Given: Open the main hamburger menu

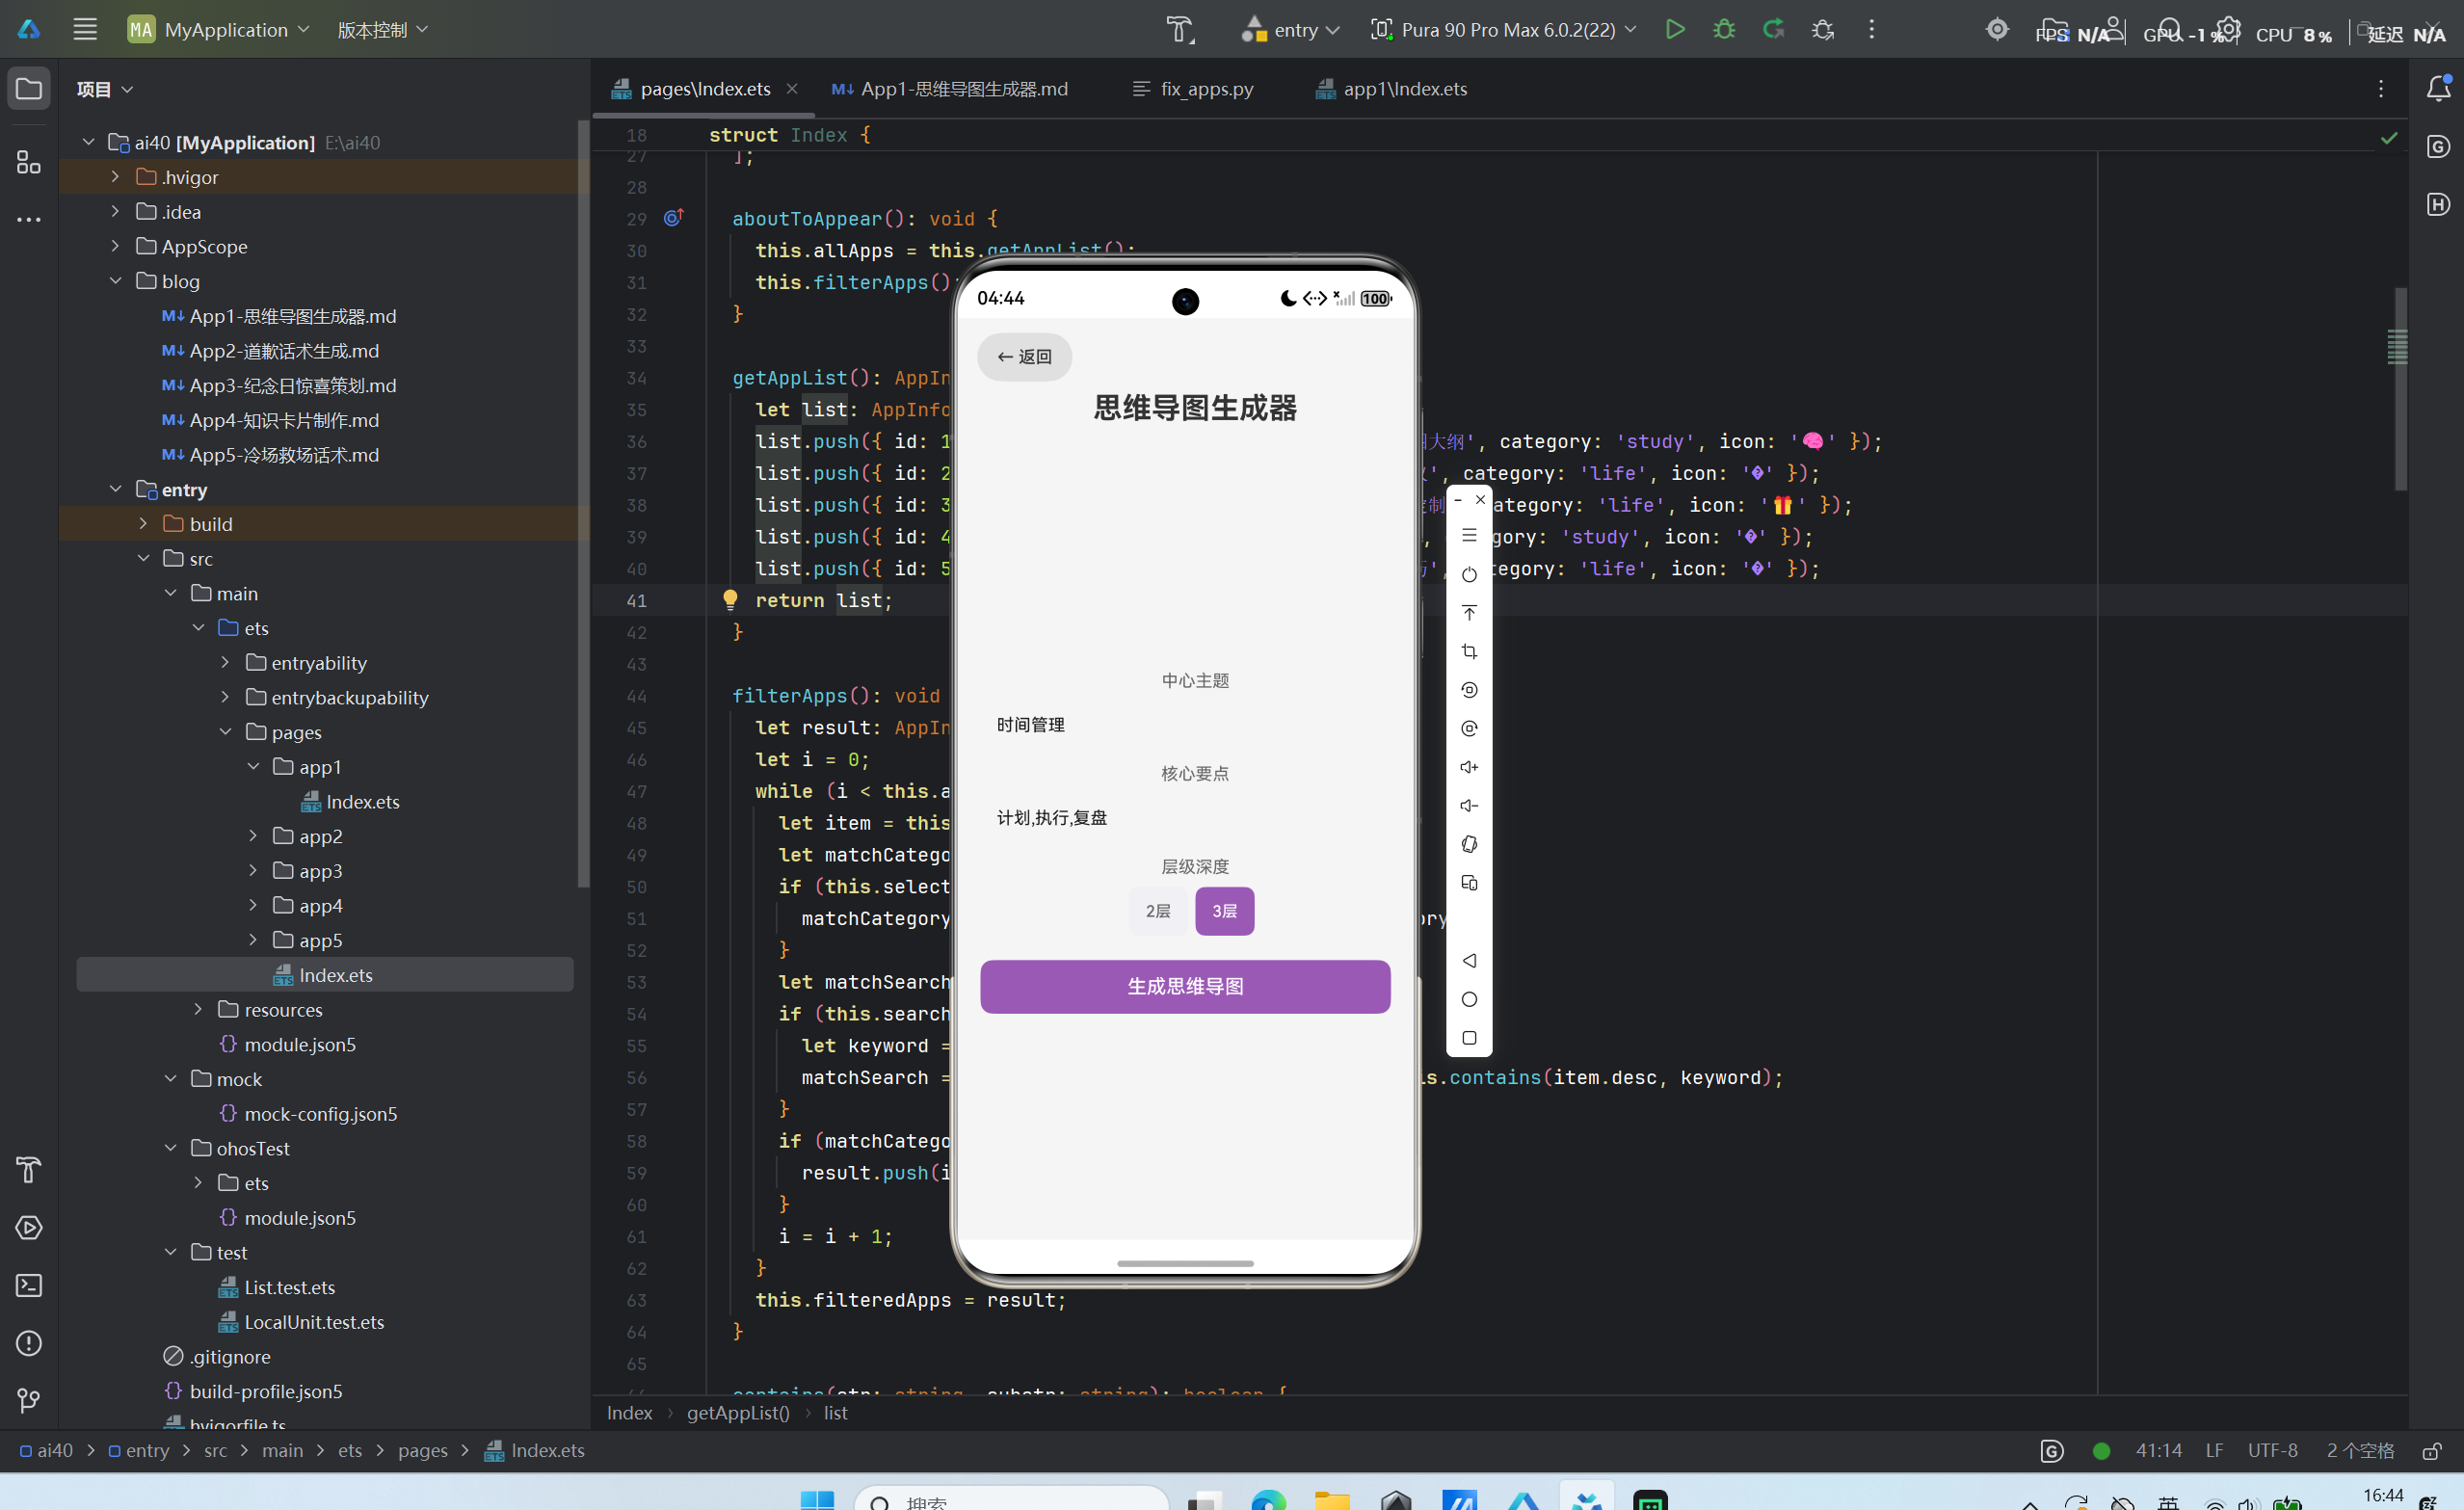Looking at the screenshot, I should (85, 29).
